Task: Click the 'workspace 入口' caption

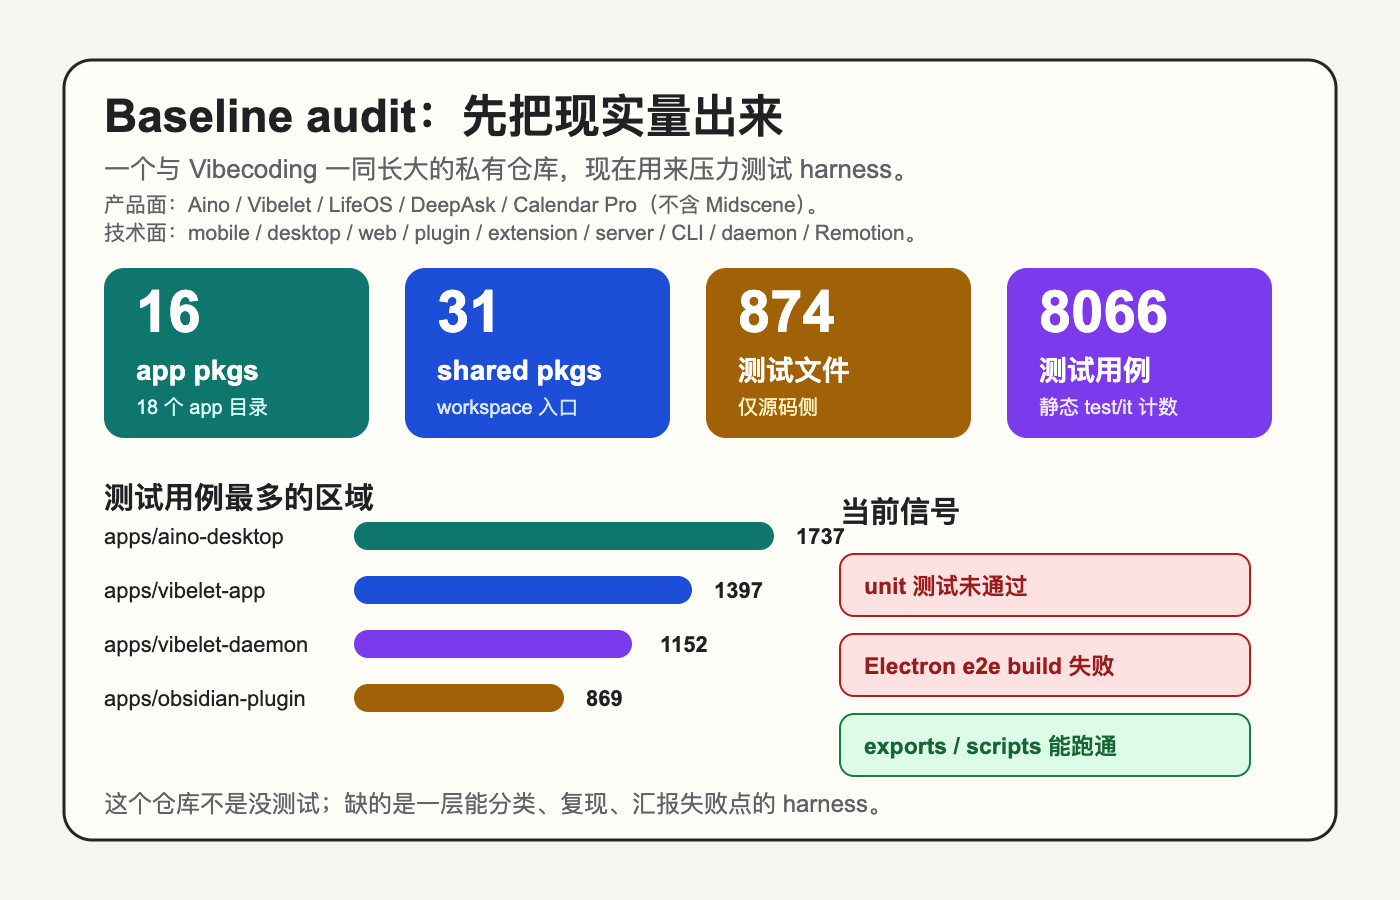Action: point(507,407)
